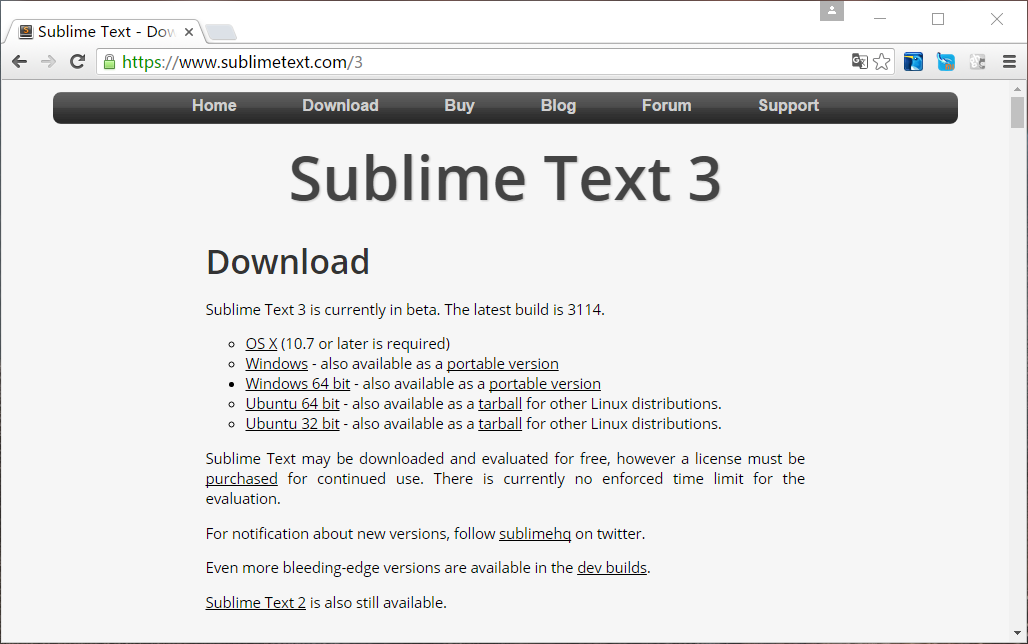Image resolution: width=1028 pixels, height=644 pixels.
Task: Open tarball link on the Ubuntu 64 bit row
Action: coord(500,403)
